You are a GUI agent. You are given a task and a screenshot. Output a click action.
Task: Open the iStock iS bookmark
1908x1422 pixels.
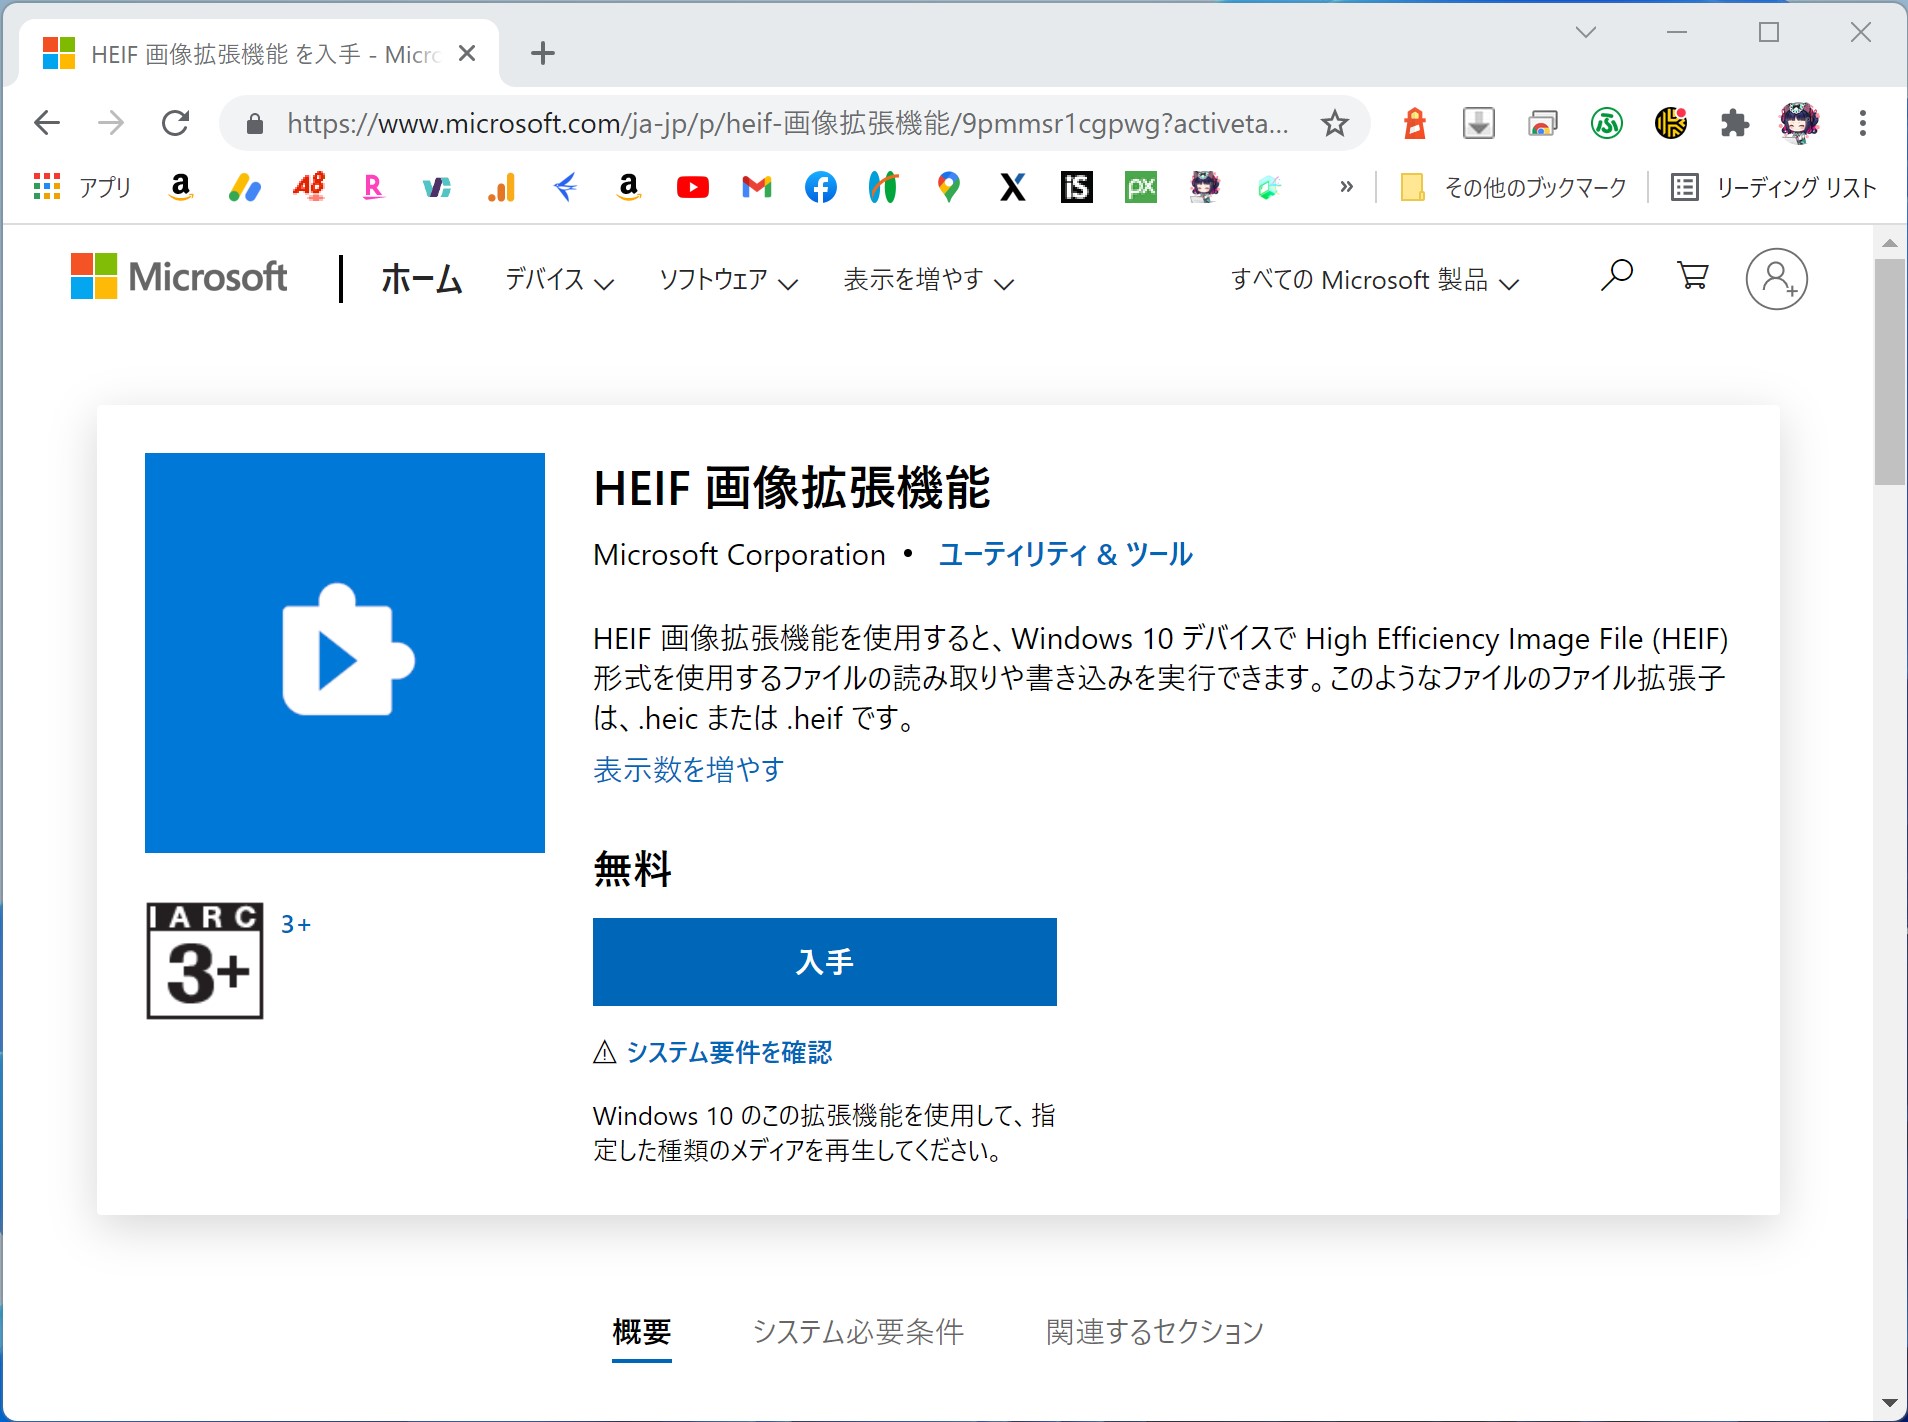[1077, 187]
